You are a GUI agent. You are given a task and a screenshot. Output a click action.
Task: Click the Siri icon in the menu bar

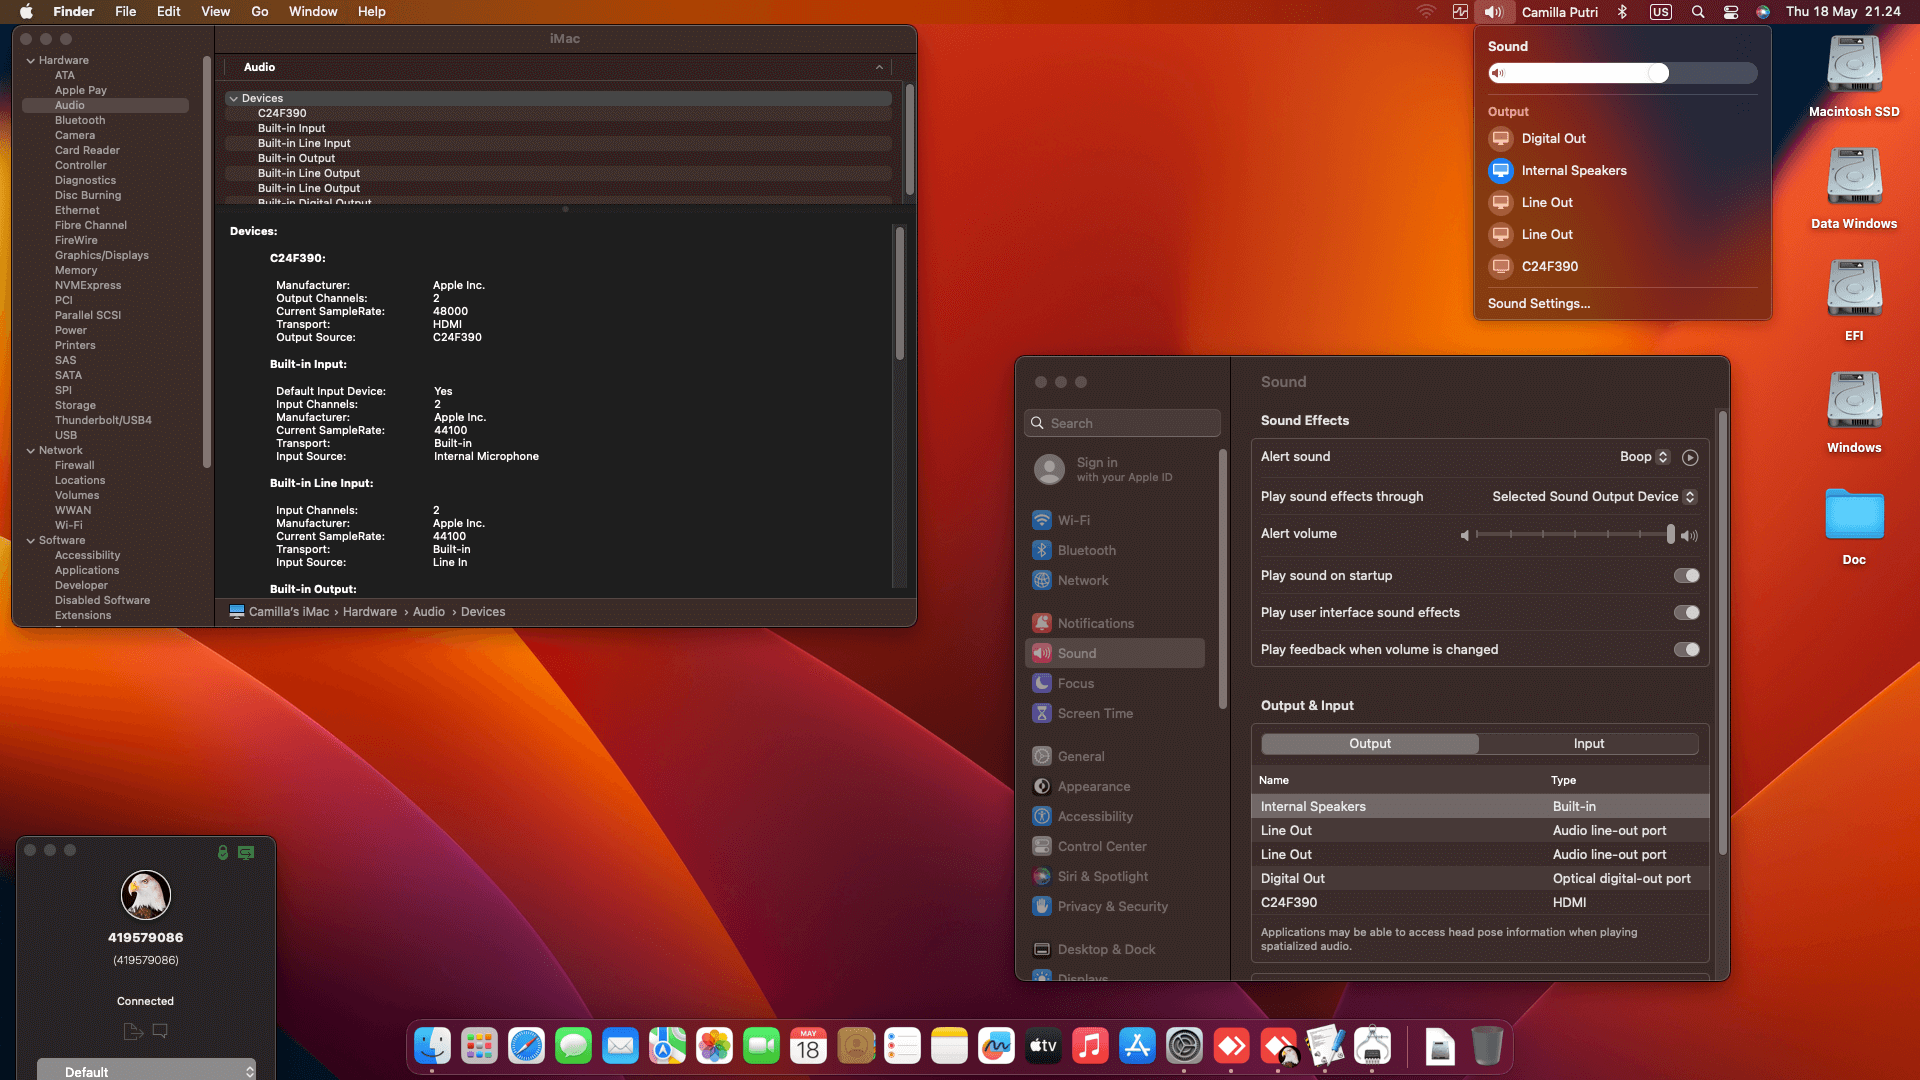pyautogui.click(x=1763, y=12)
